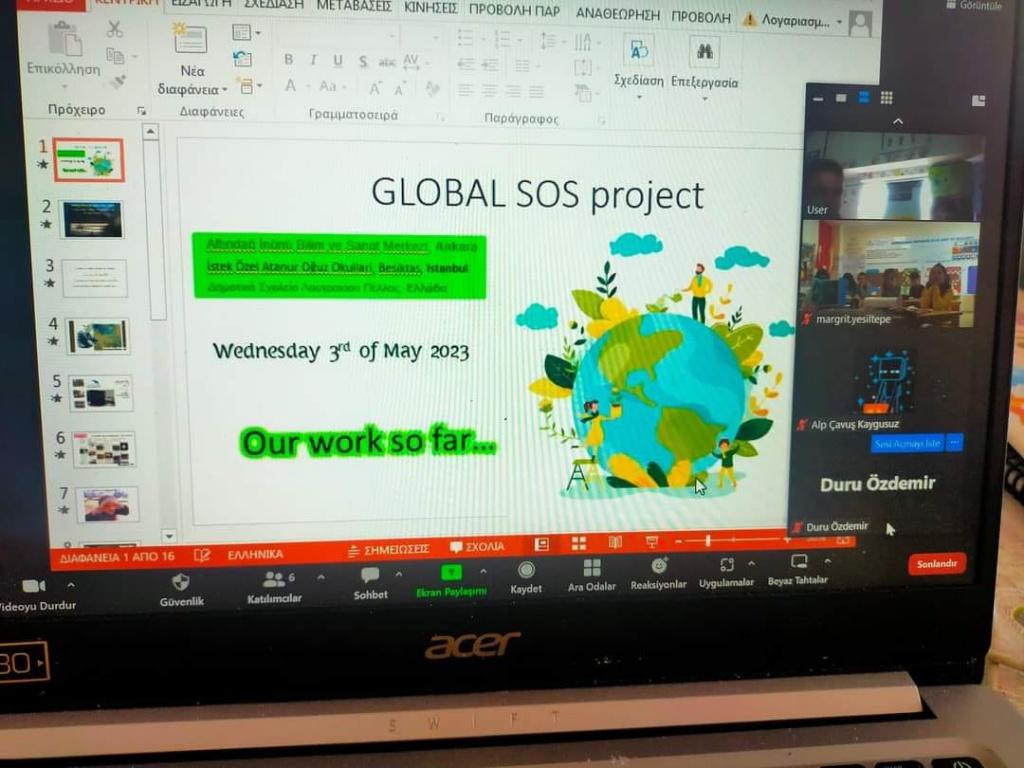Open the Sohbet chat icon
Screen dimensions: 1024x768
370,575
